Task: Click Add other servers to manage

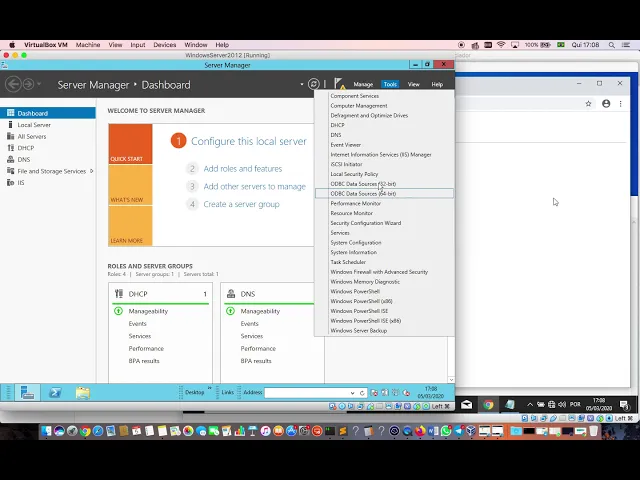Action: (x=254, y=187)
